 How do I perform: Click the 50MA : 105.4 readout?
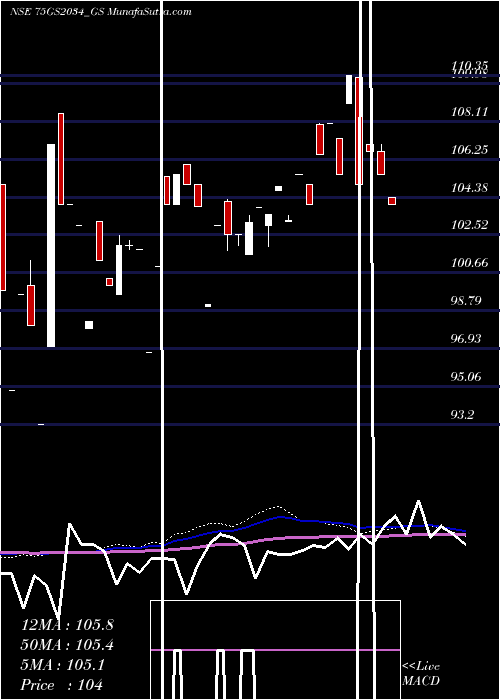[x=67, y=645]
